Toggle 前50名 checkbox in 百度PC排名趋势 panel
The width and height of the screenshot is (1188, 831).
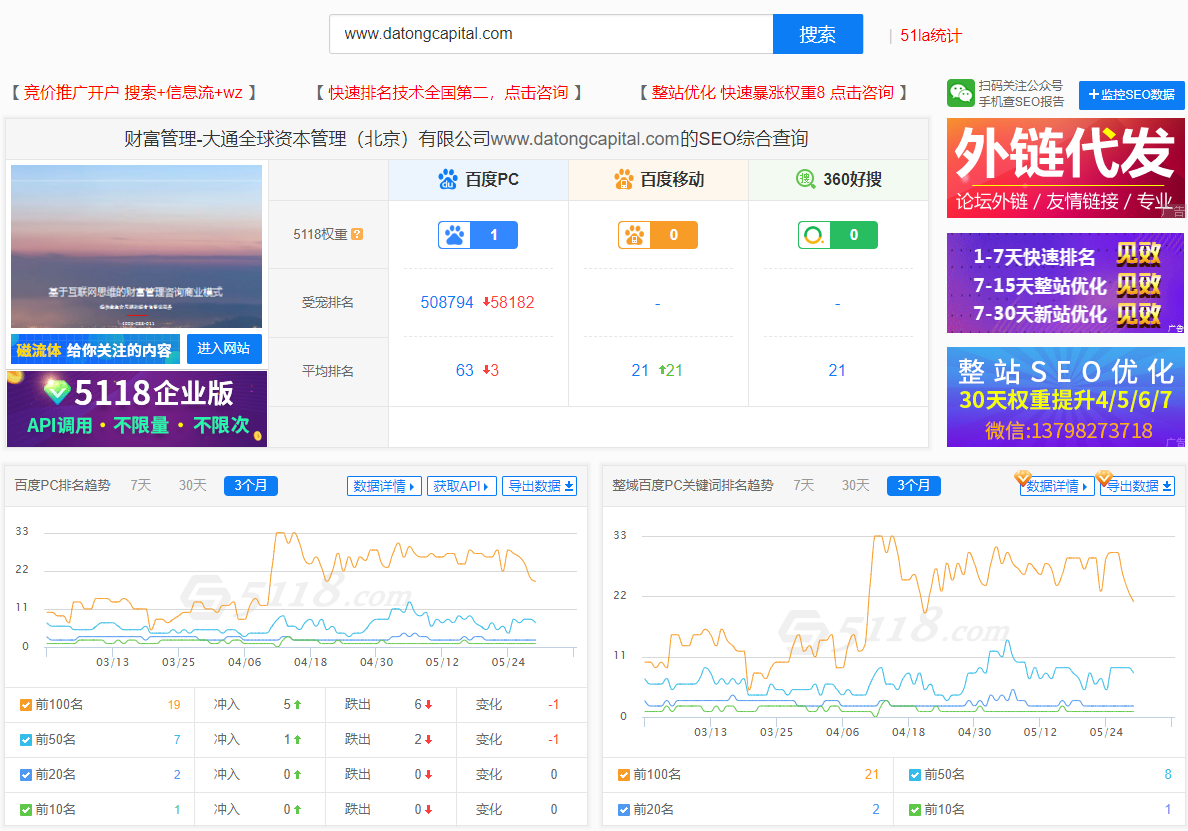26,740
